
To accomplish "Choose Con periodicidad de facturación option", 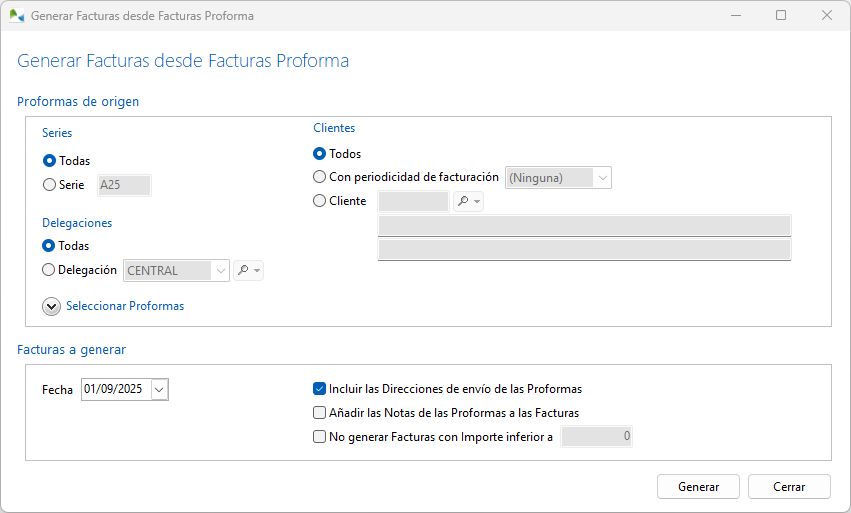I will [x=320, y=177].
